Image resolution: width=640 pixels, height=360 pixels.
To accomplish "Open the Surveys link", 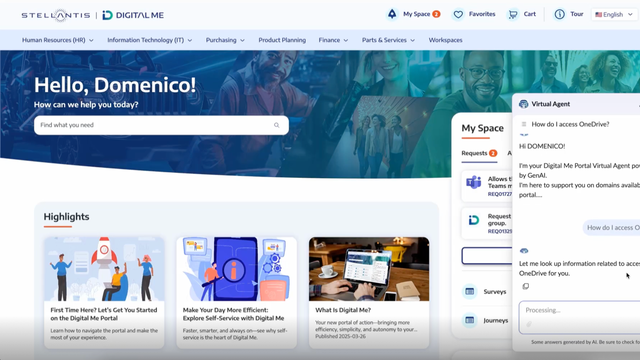I will [x=495, y=292].
